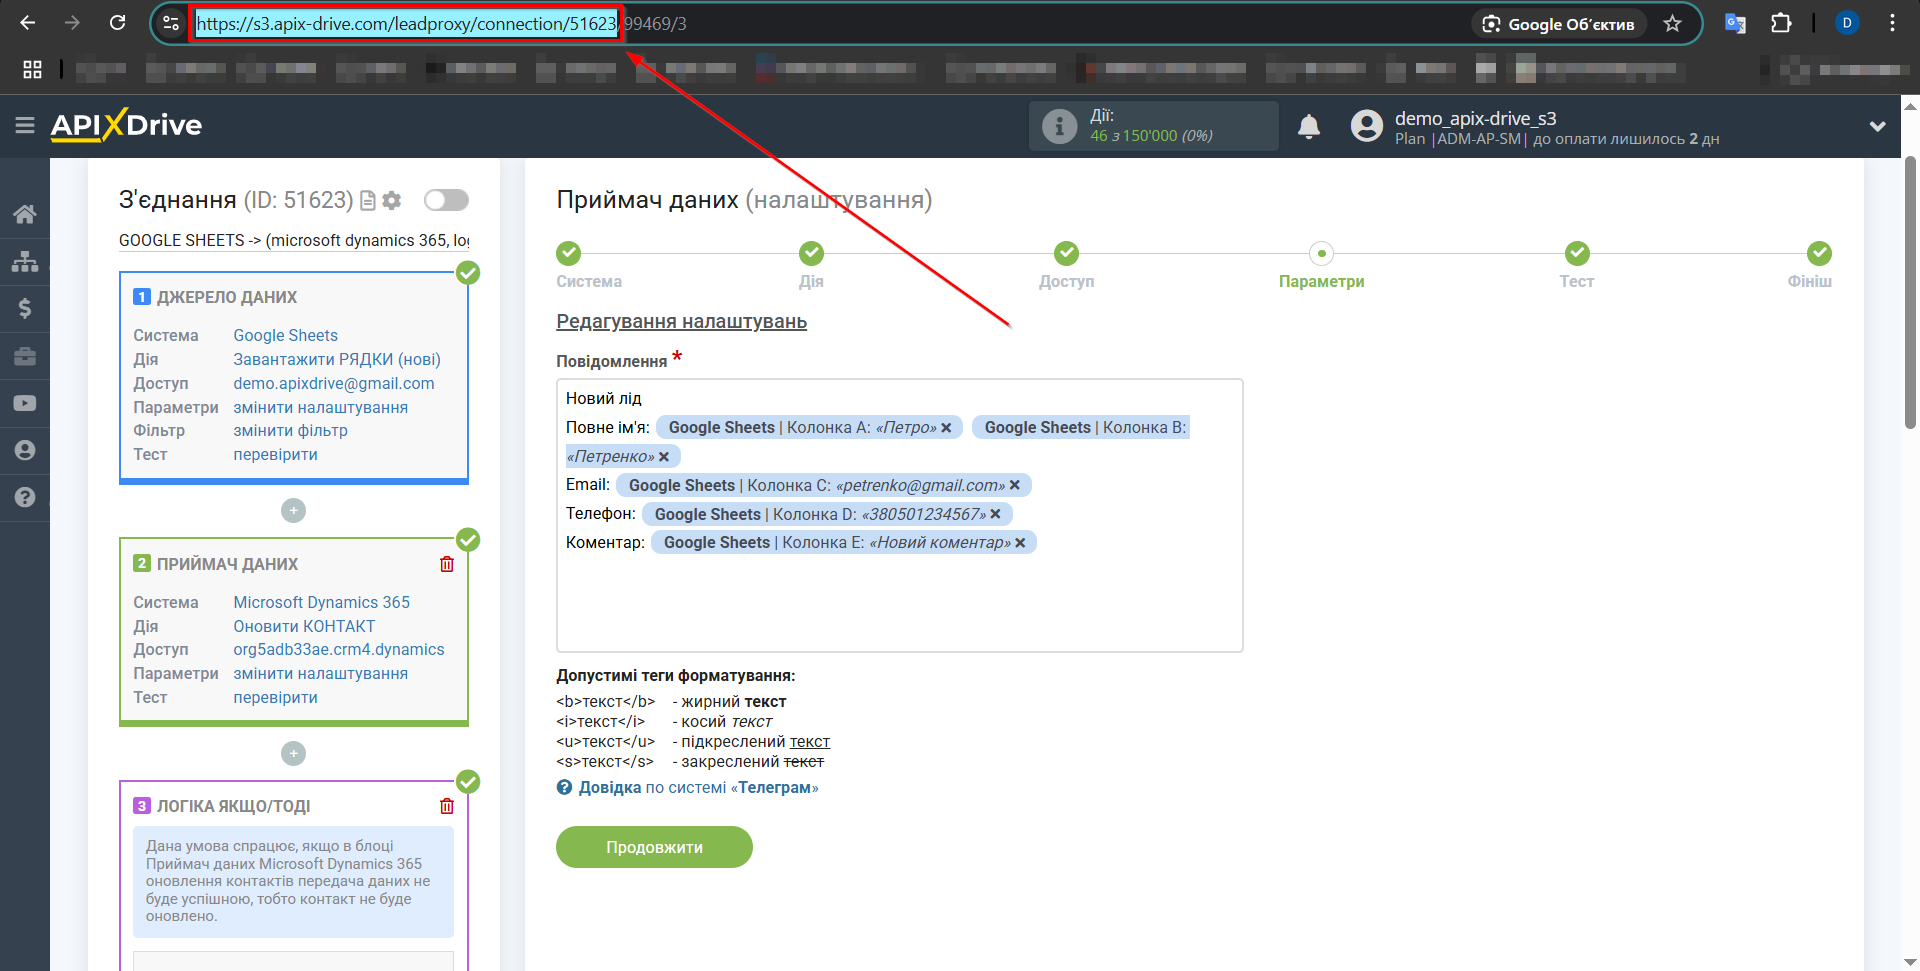Reload the current page

117,23
